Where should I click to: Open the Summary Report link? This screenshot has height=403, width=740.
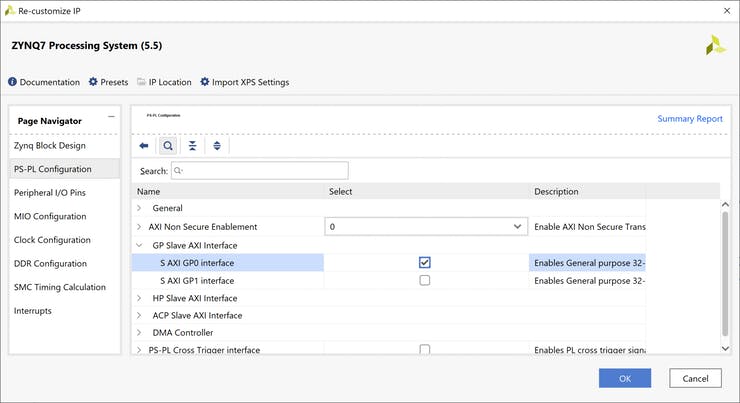point(689,119)
